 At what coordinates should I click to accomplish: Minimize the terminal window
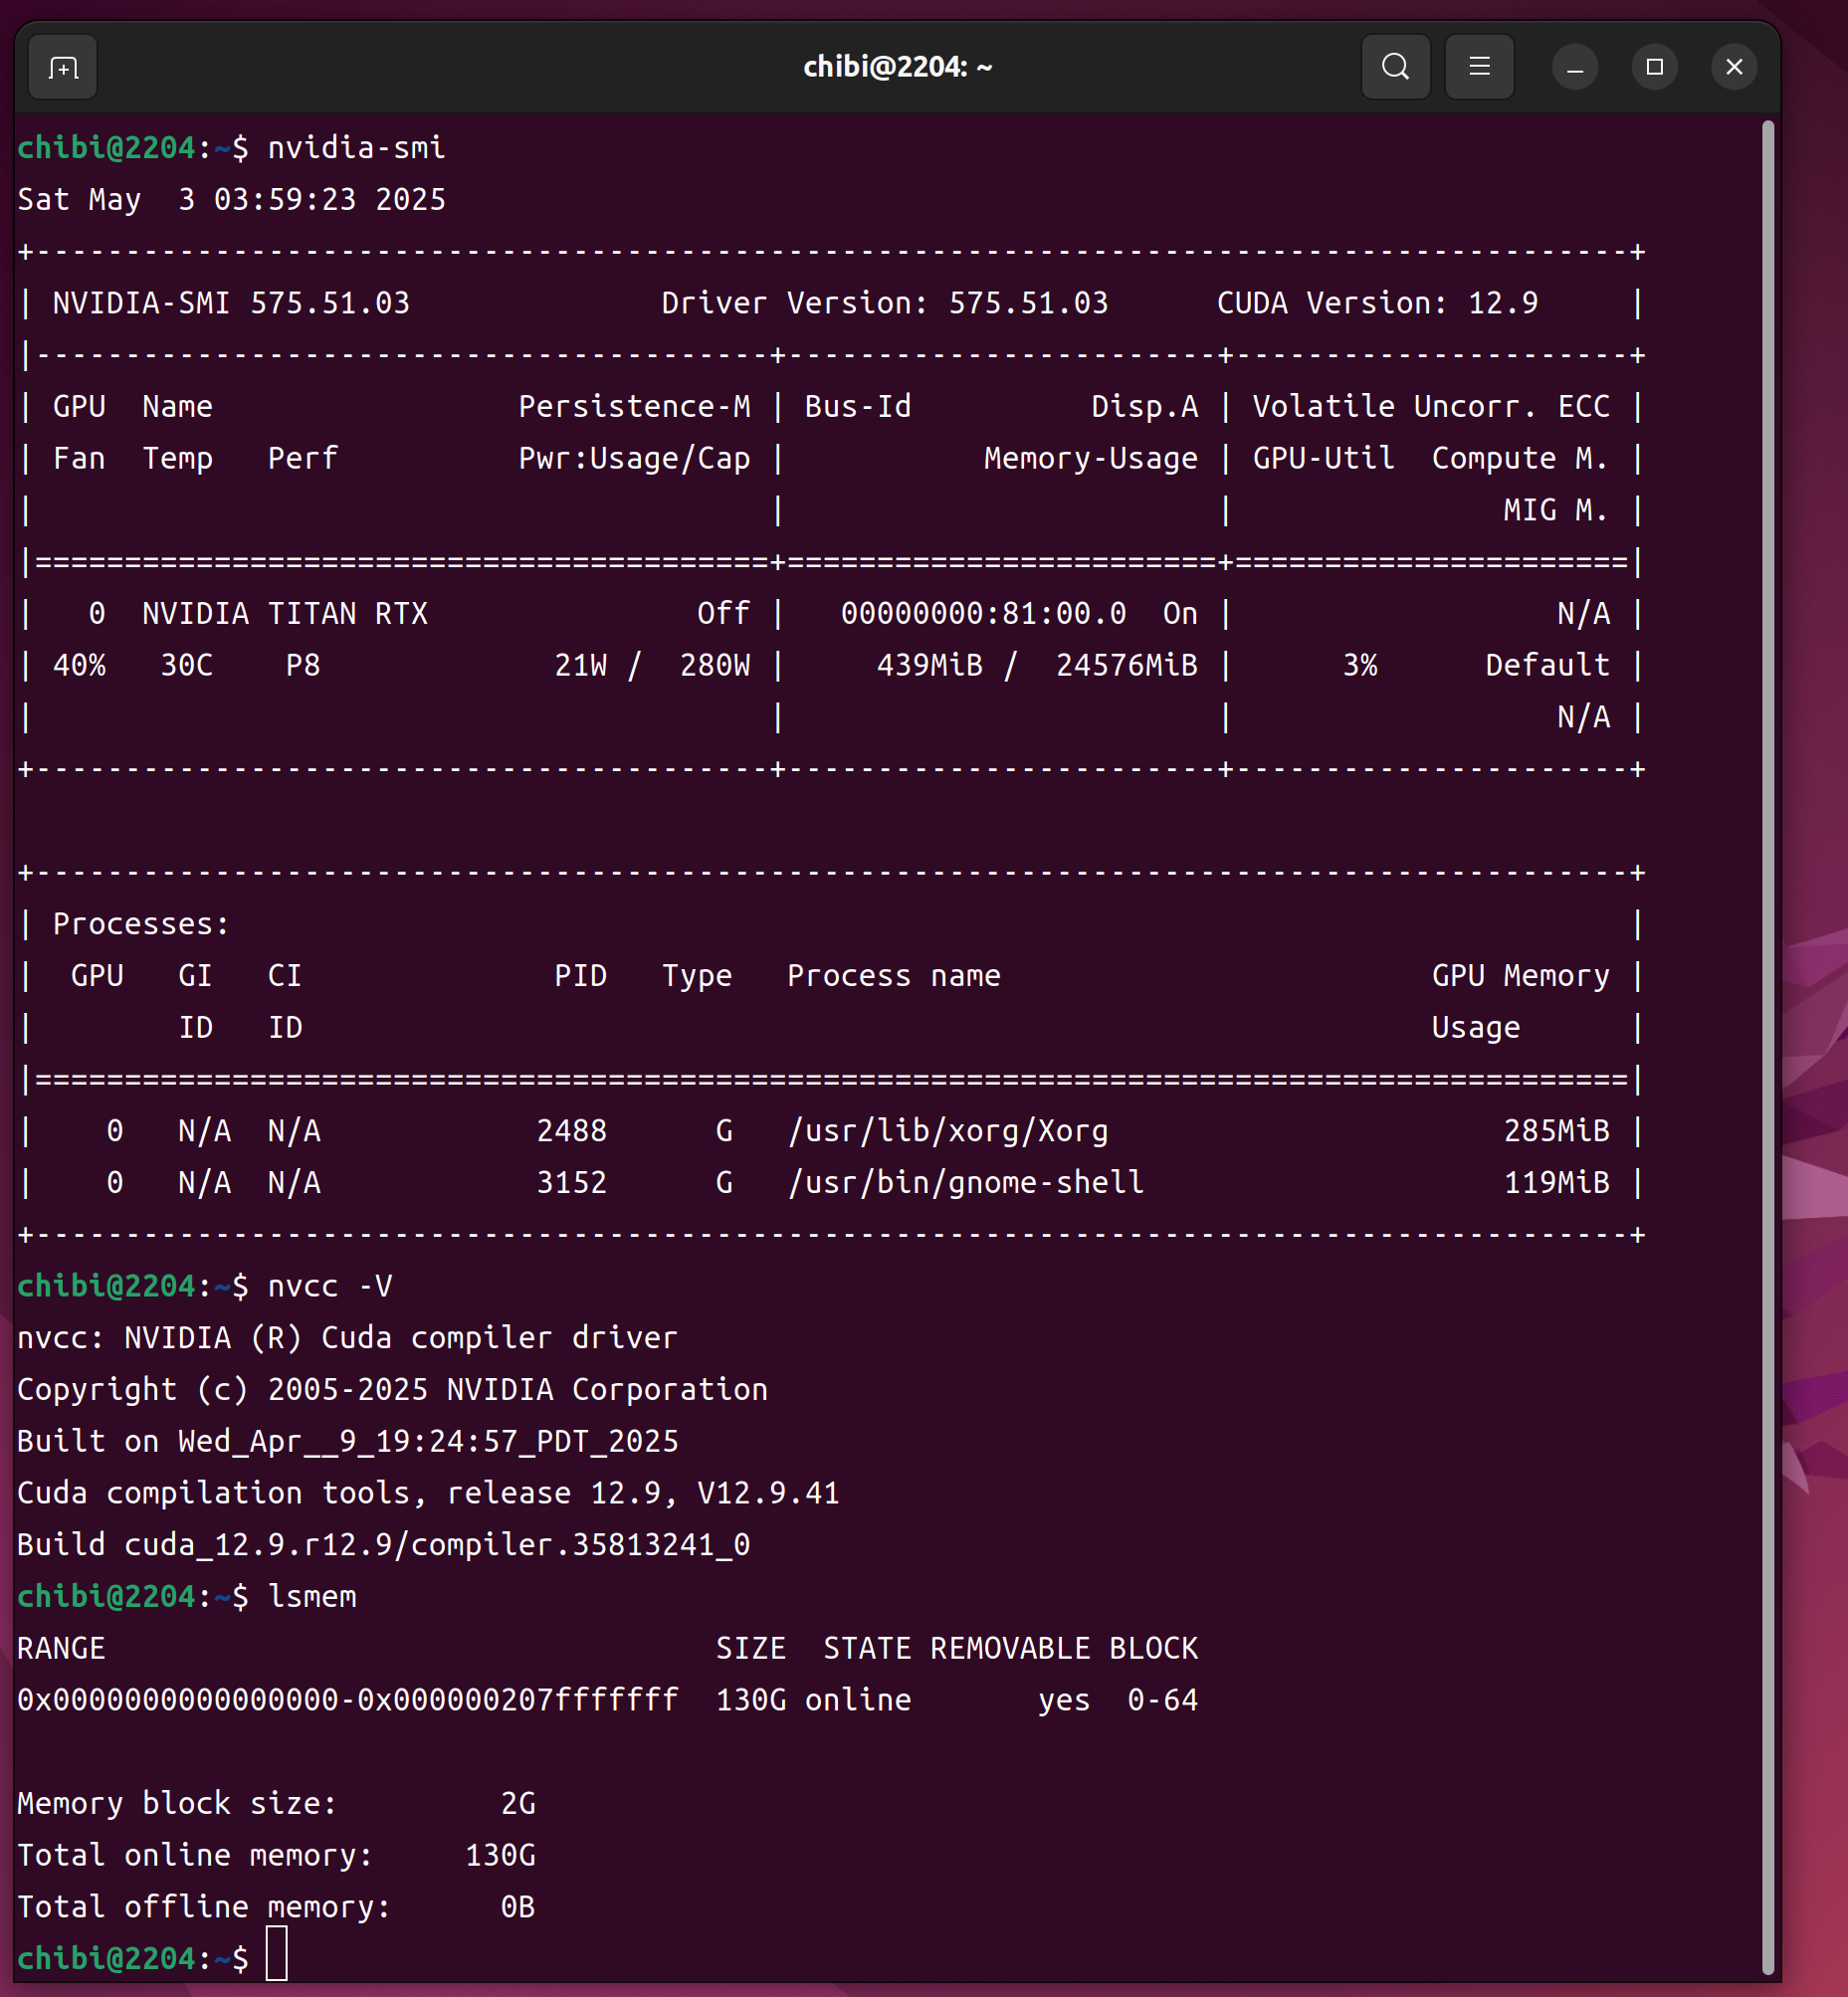pos(1574,67)
